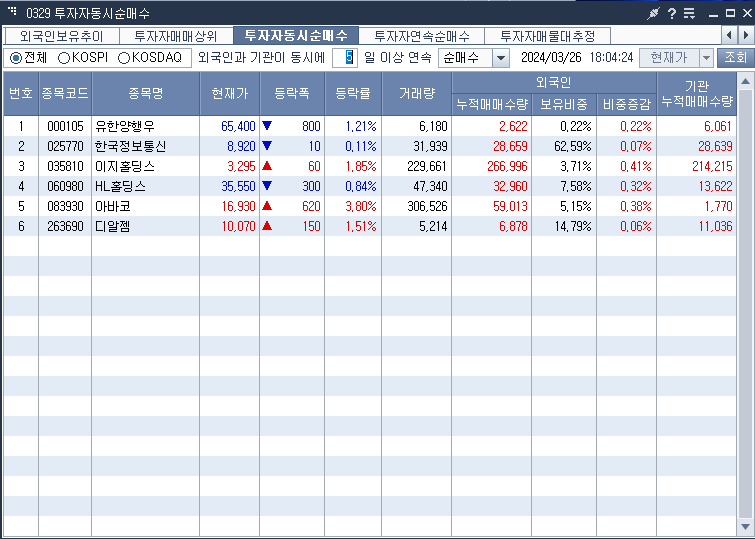
Task: Click the 현재가 button
Action: (669, 58)
